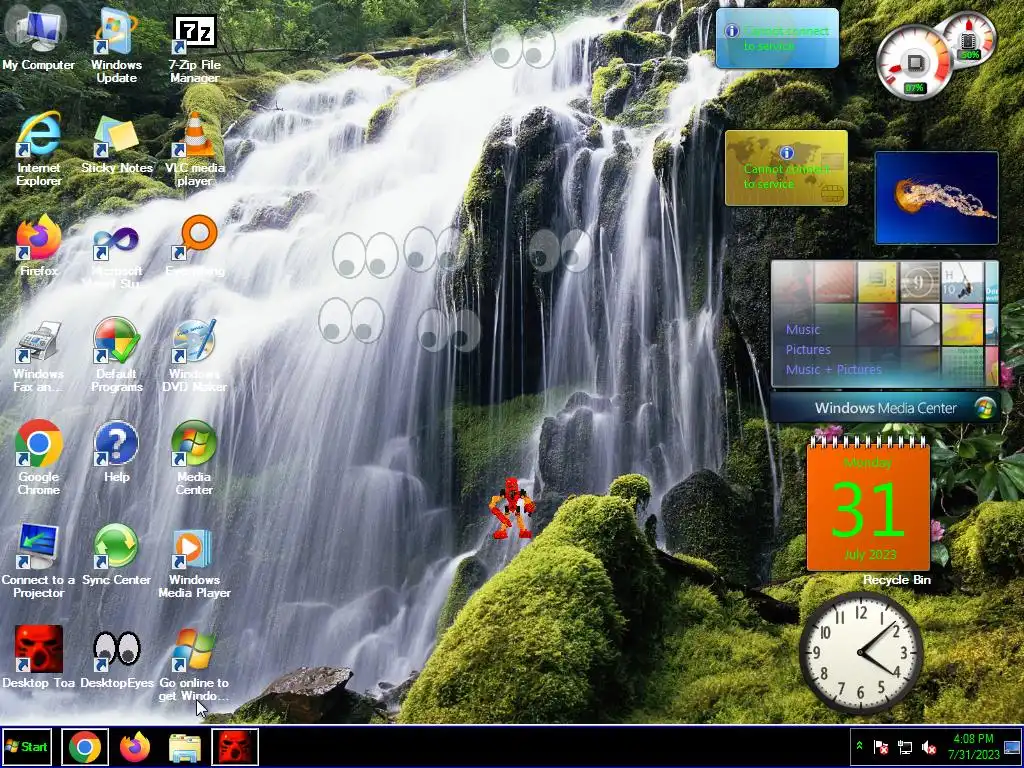Viewport: 1024px width, 768px height.
Task: Click play thumbnail in Media Center gadget
Action: (x=920, y=324)
